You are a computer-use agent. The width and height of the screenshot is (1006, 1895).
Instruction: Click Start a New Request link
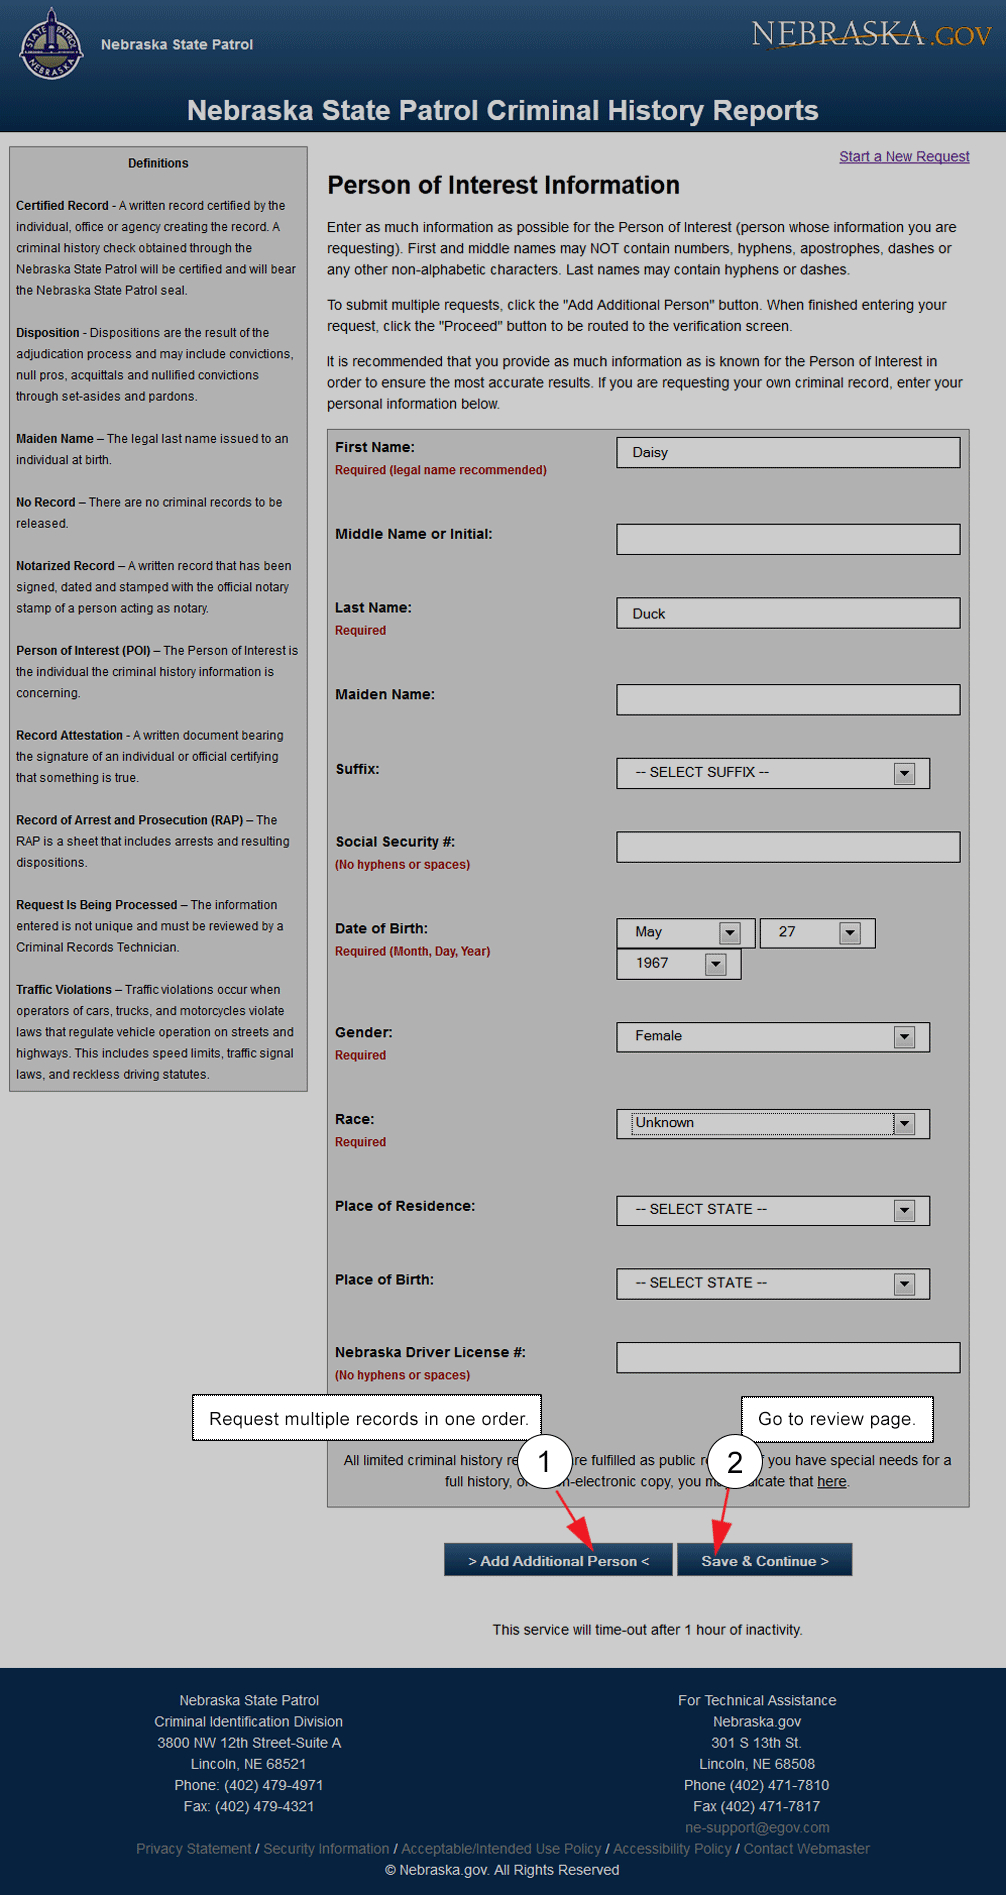tap(904, 156)
